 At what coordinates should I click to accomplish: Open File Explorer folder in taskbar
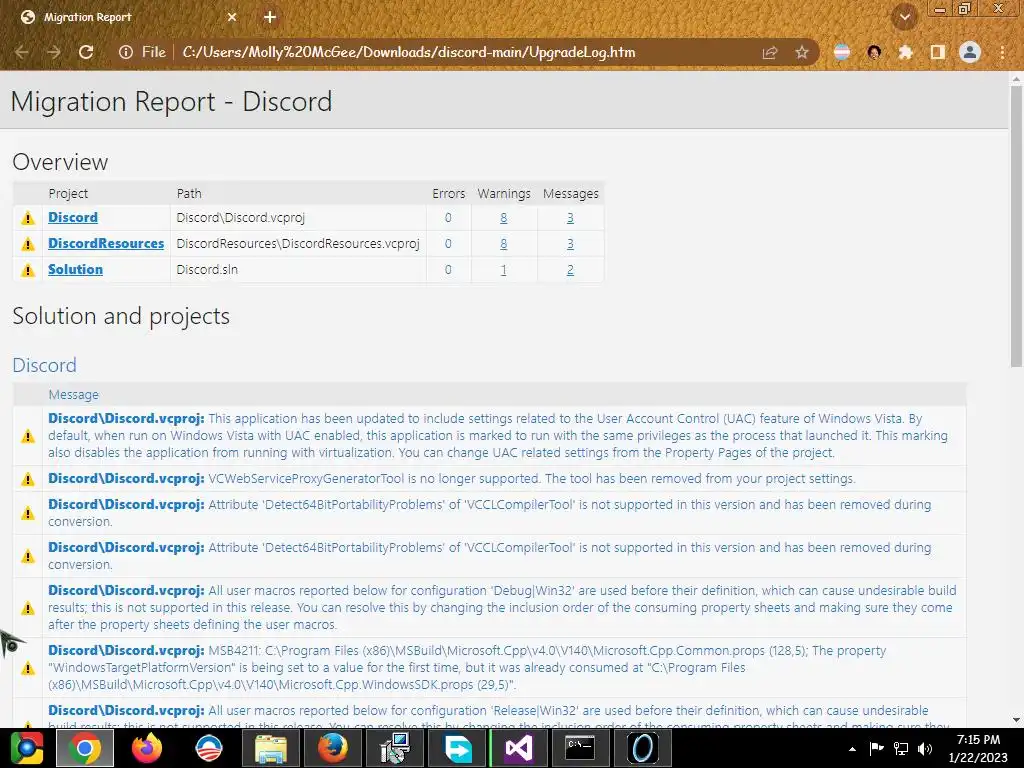pos(271,748)
